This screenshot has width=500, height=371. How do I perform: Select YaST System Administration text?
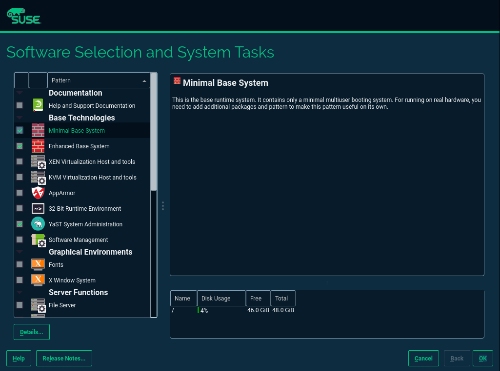click(x=85, y=224)
